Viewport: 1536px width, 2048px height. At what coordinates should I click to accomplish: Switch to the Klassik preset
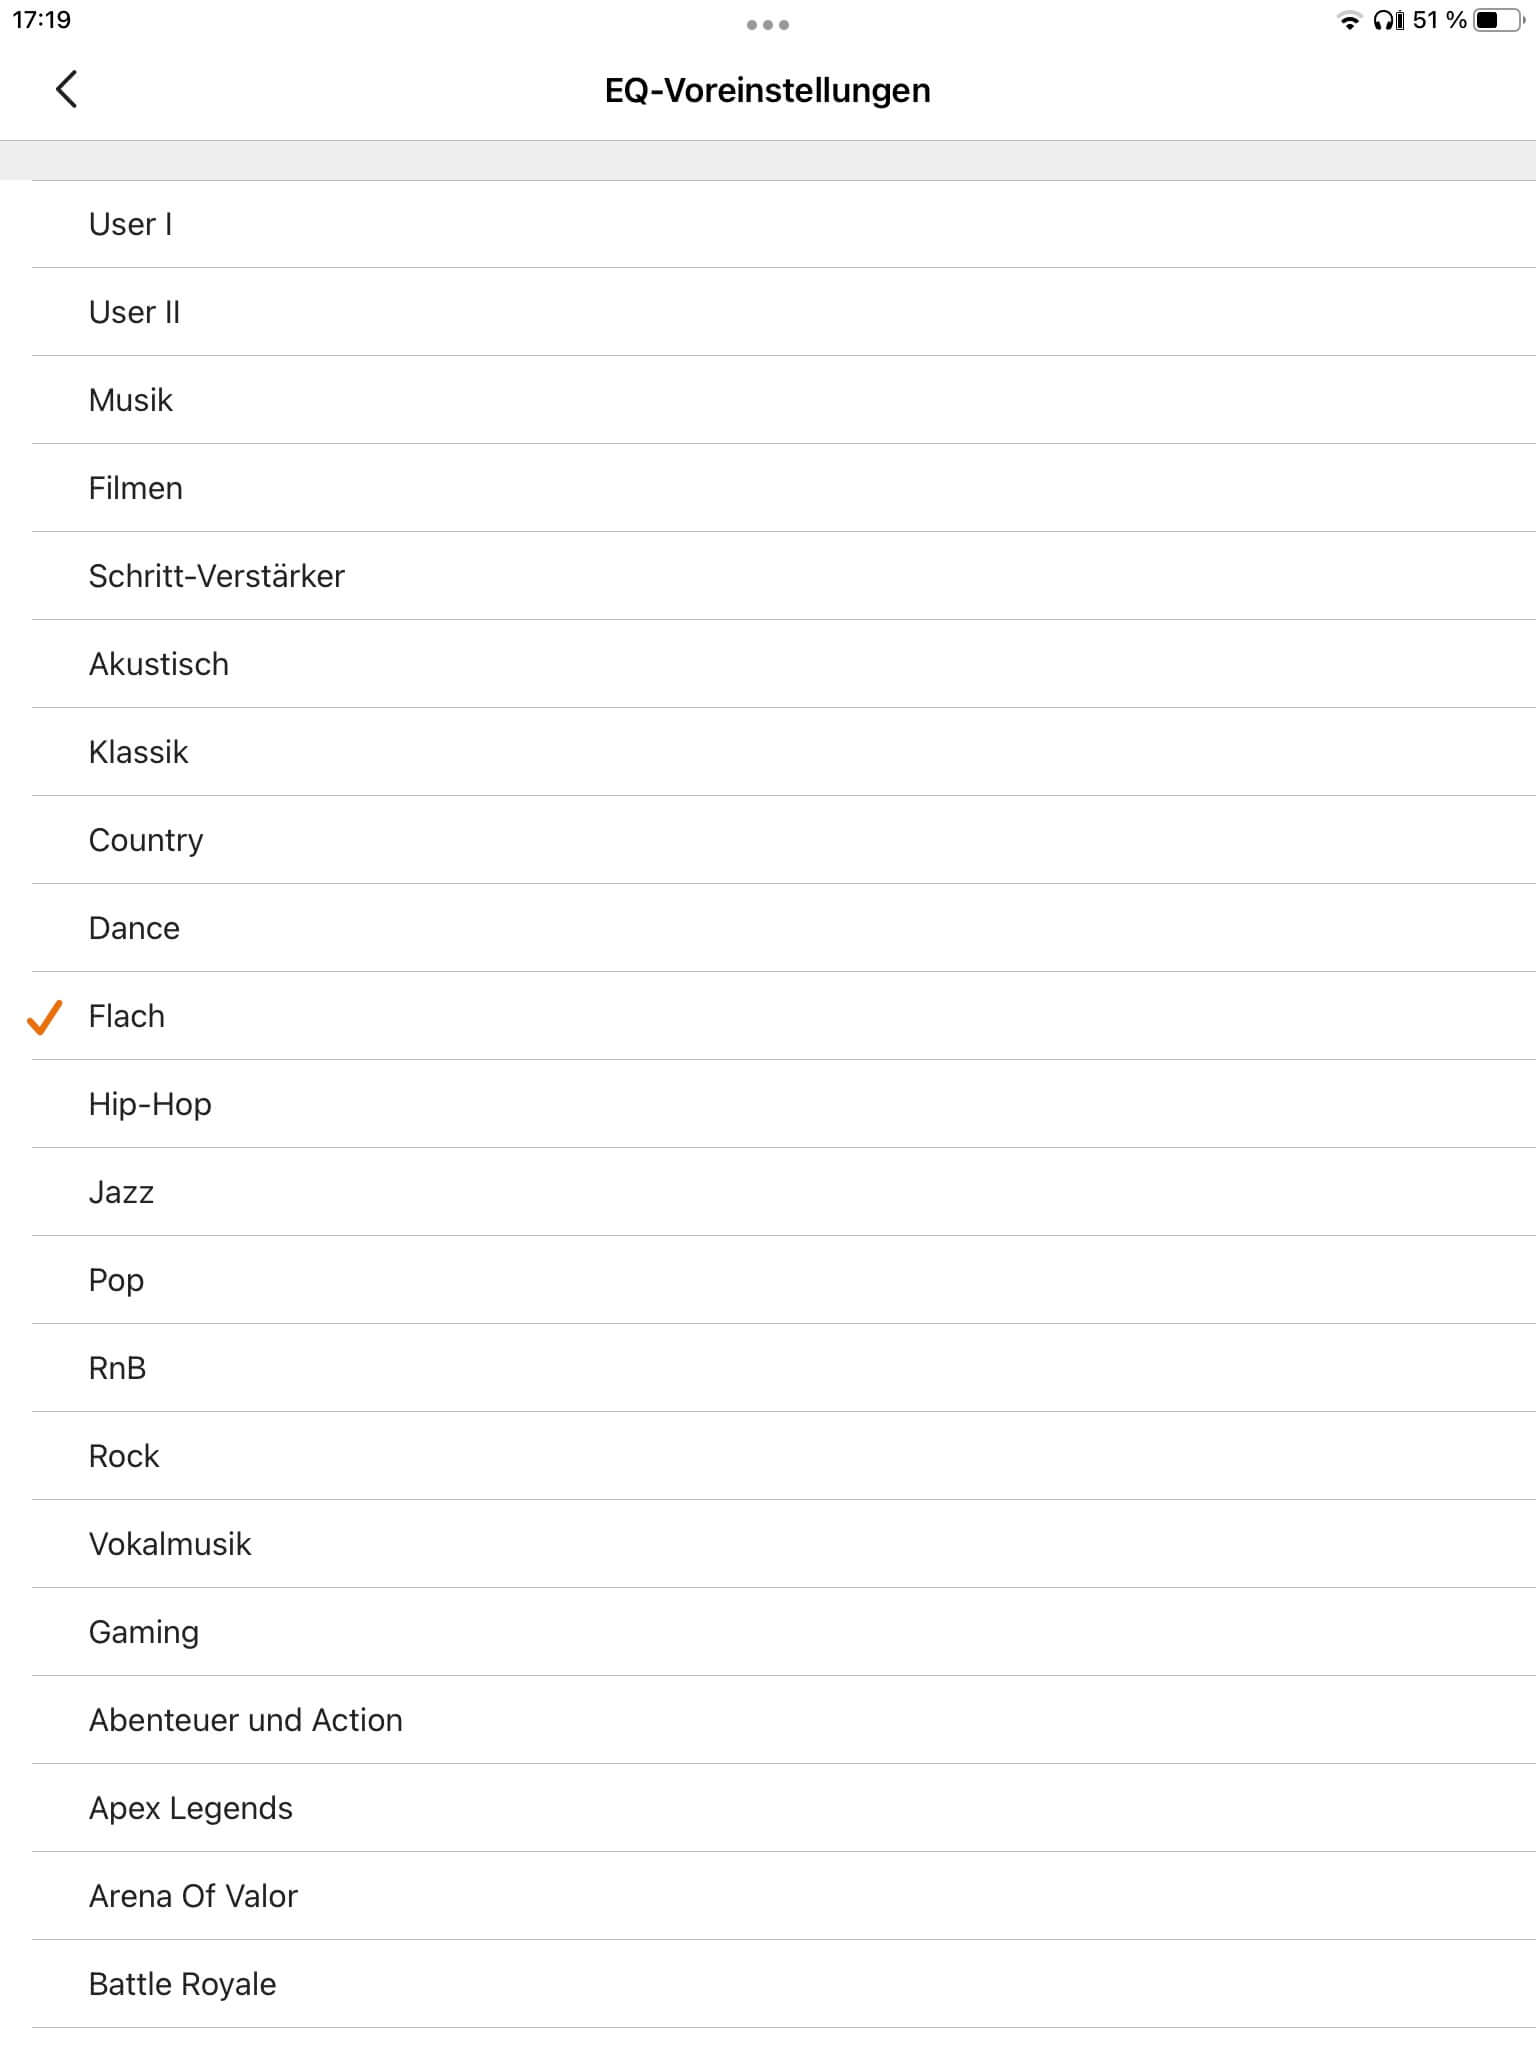click(139, 753)
